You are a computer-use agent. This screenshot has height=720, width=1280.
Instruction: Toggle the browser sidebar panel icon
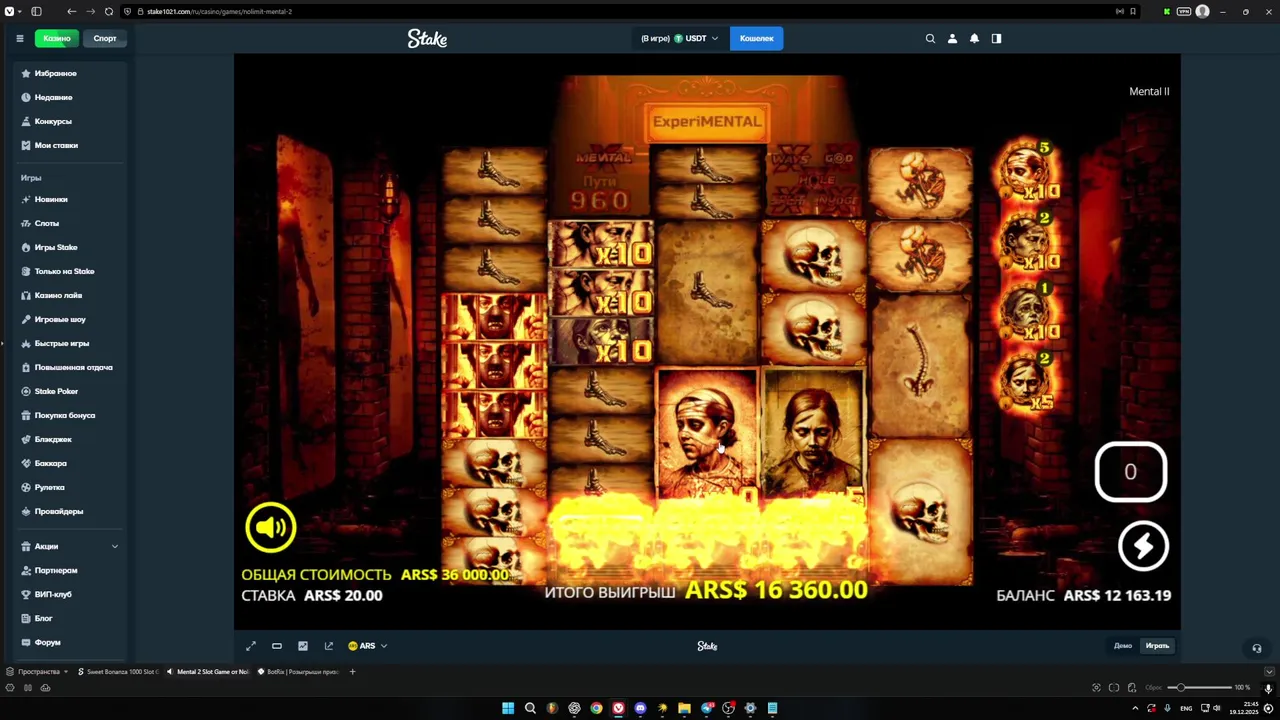point(36,11)
